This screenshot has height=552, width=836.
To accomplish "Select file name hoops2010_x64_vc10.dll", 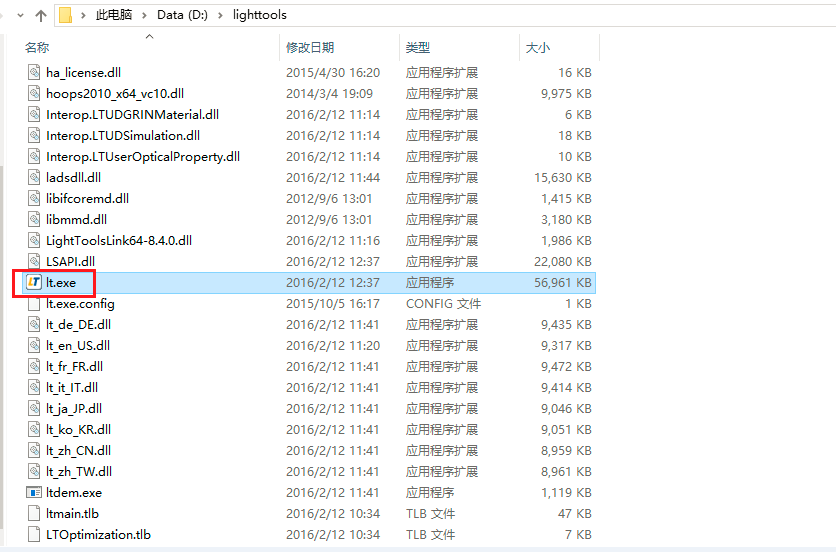I will click(x=115, y=94).
